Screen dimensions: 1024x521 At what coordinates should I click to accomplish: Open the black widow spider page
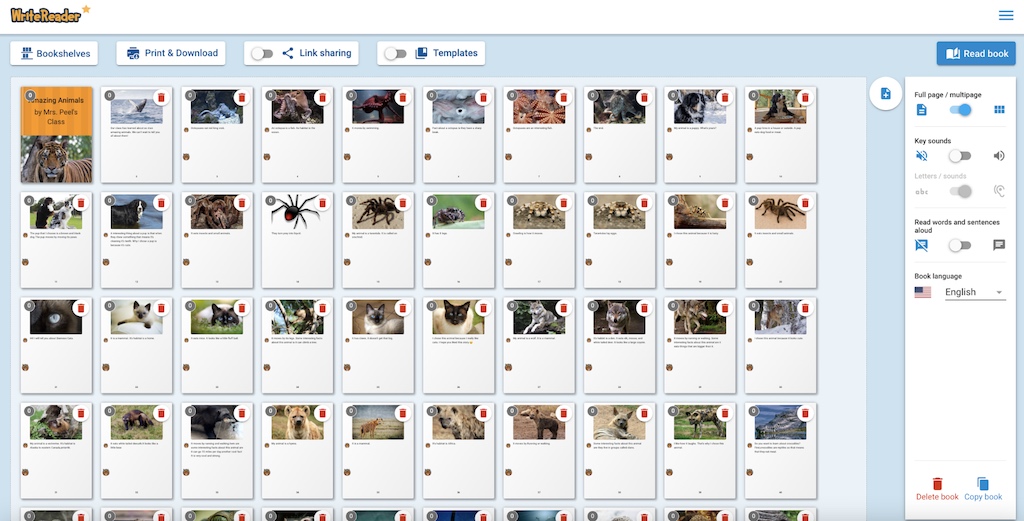coord(298,240)
